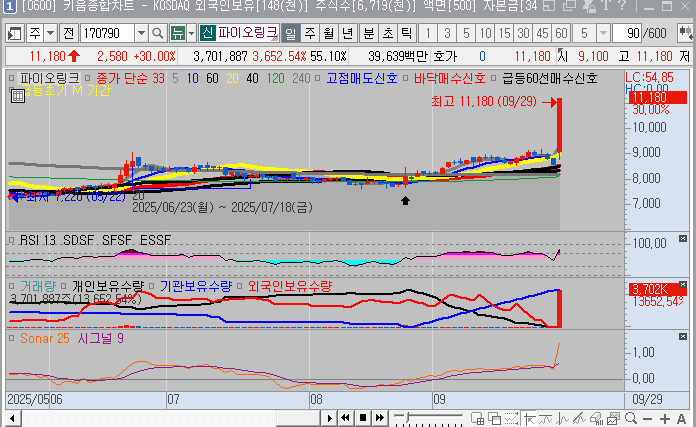Switch to 초 second chart tab
The width and height of the screenshot is (696, 427).
(388, 33)
